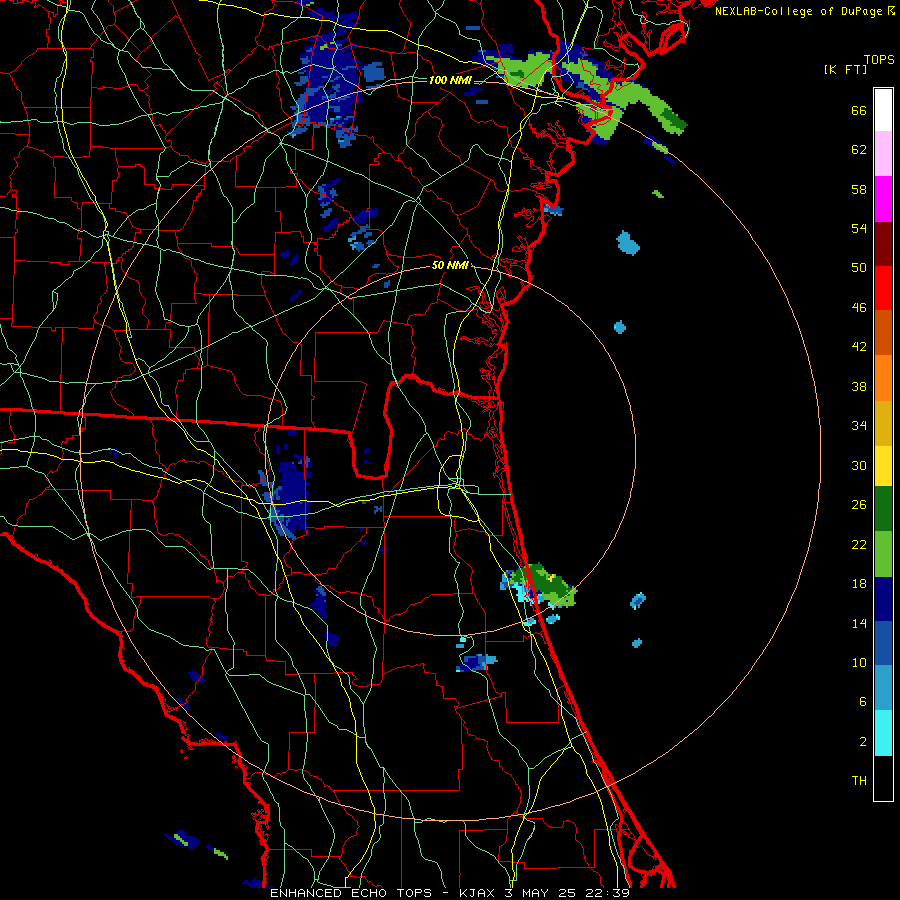900x900 pixels.
Task: Click the '46' legend value
Action: [859, 308]
